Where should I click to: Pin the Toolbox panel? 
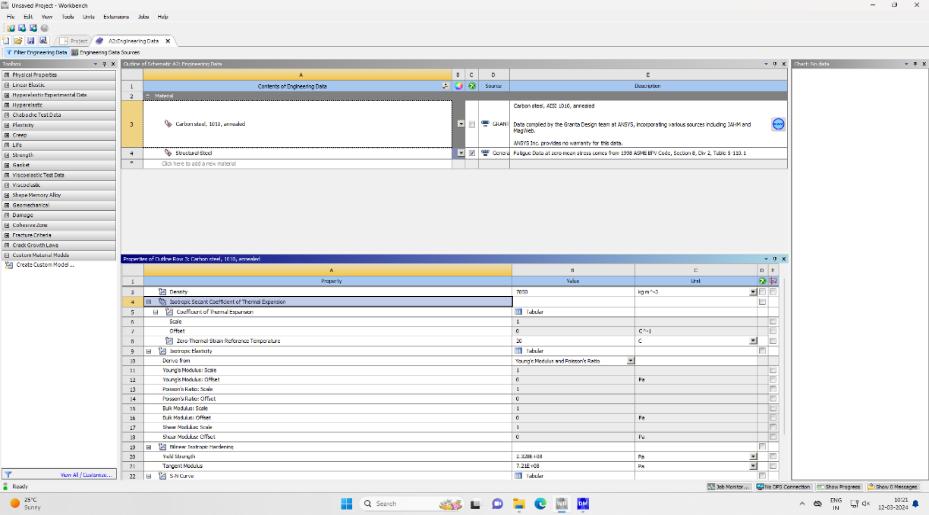(104, 64)
